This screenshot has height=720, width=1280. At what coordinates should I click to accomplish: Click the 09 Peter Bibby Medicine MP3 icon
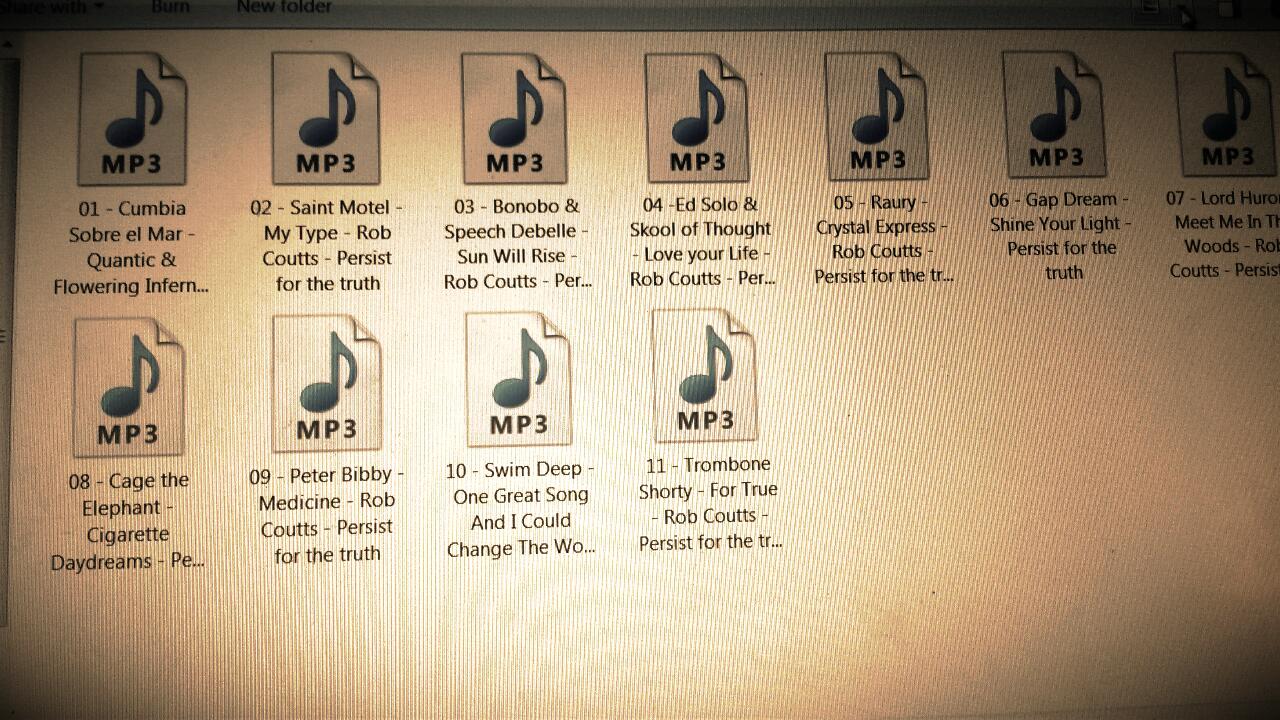326,384
